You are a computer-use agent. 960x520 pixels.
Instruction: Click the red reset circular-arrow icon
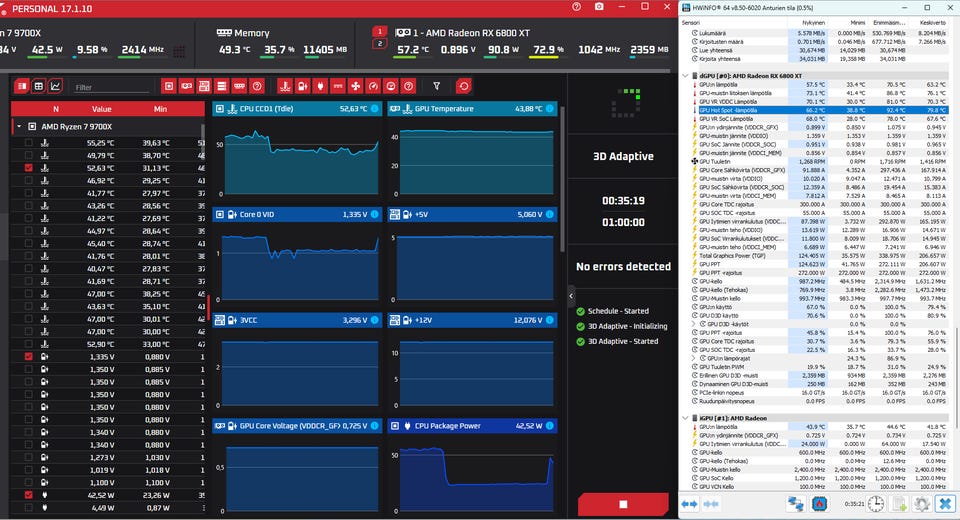pos(463,86)
